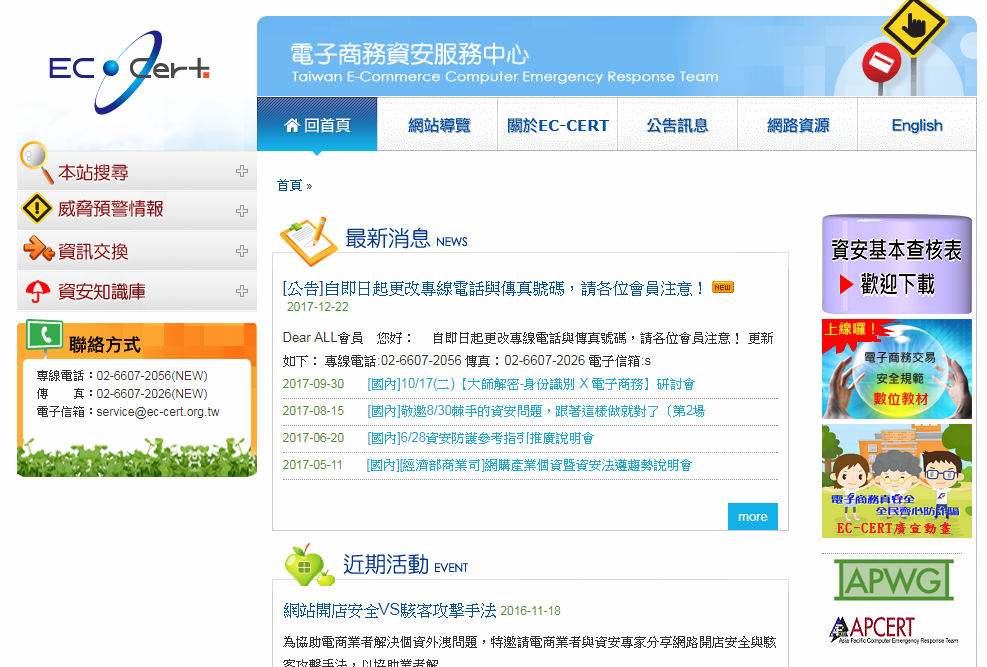Click the 威脅預警情報 sidebar label
The width and height of the screenshot is (987, 667).
tap(111, 209)
